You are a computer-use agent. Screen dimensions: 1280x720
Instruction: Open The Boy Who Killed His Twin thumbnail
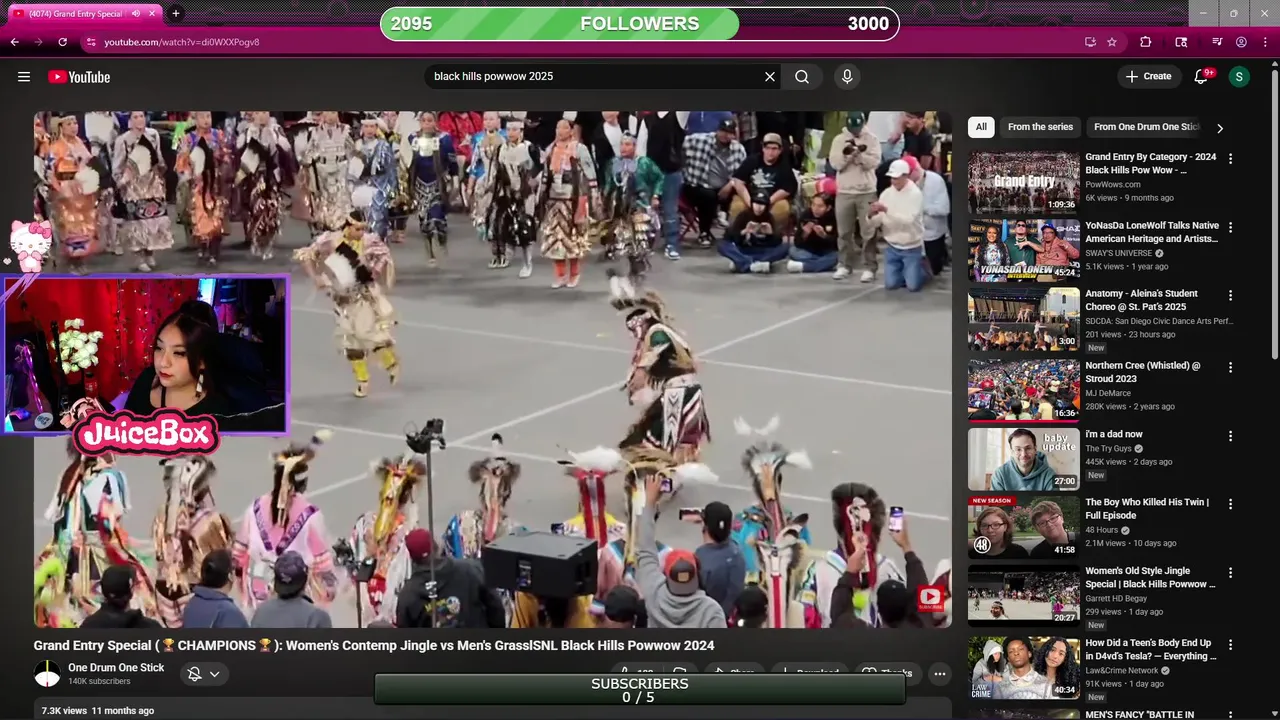coord(1023,527)
